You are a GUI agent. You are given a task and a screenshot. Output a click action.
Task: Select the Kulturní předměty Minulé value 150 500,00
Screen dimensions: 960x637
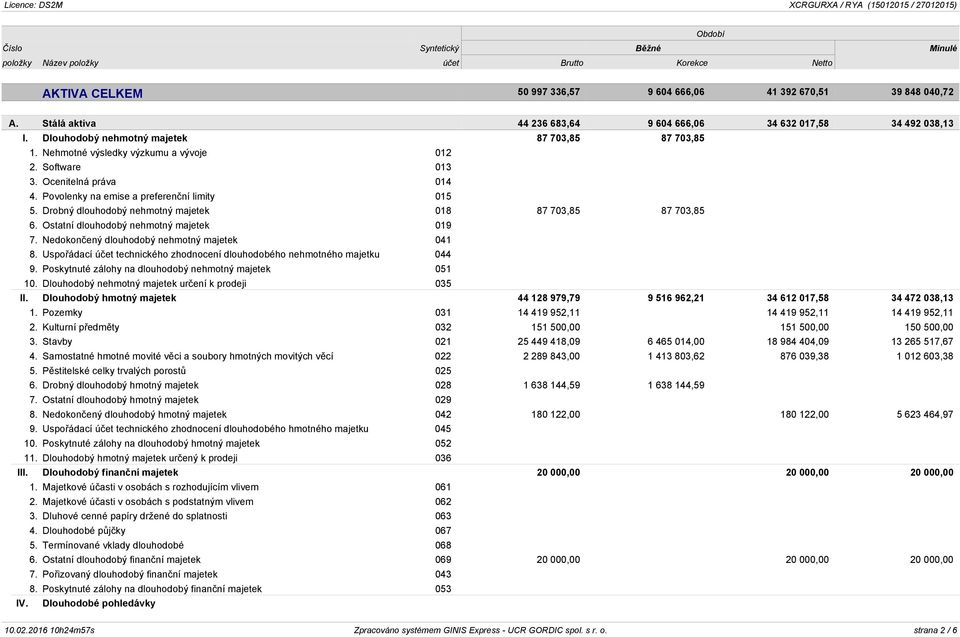[x=928, y=327]
